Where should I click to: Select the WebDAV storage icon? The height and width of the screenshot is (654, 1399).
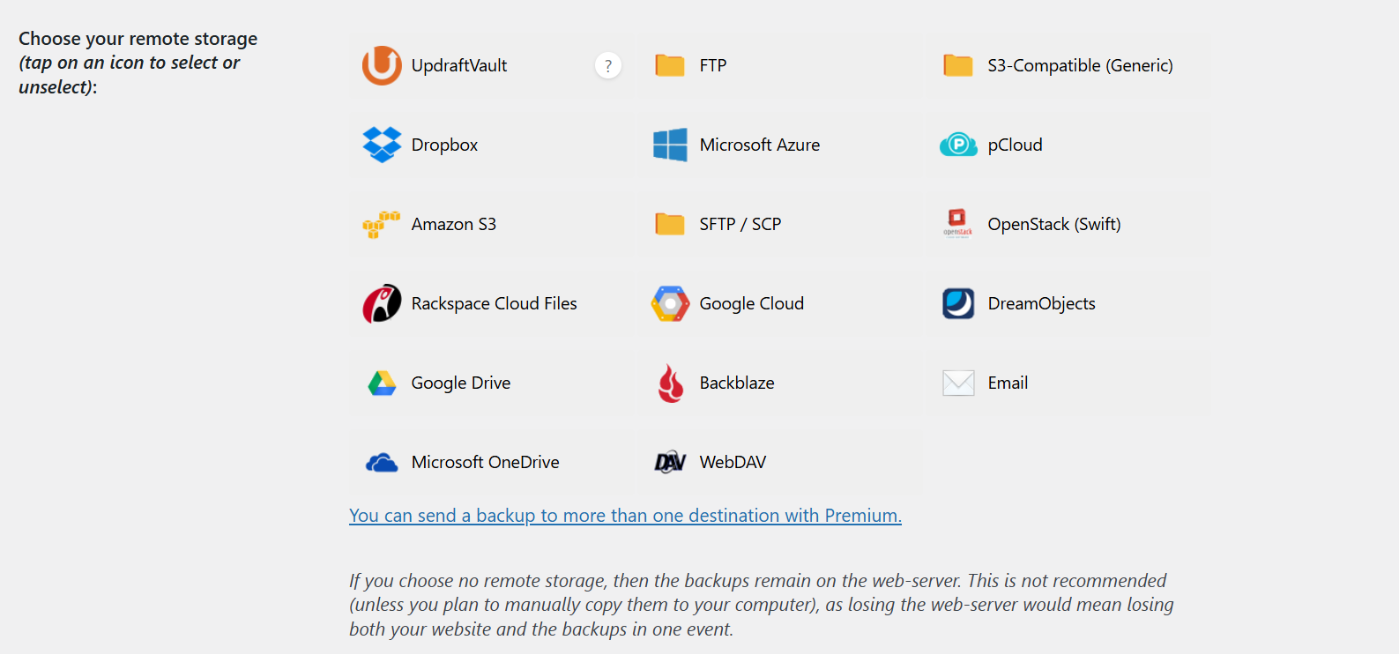point(668,461)
